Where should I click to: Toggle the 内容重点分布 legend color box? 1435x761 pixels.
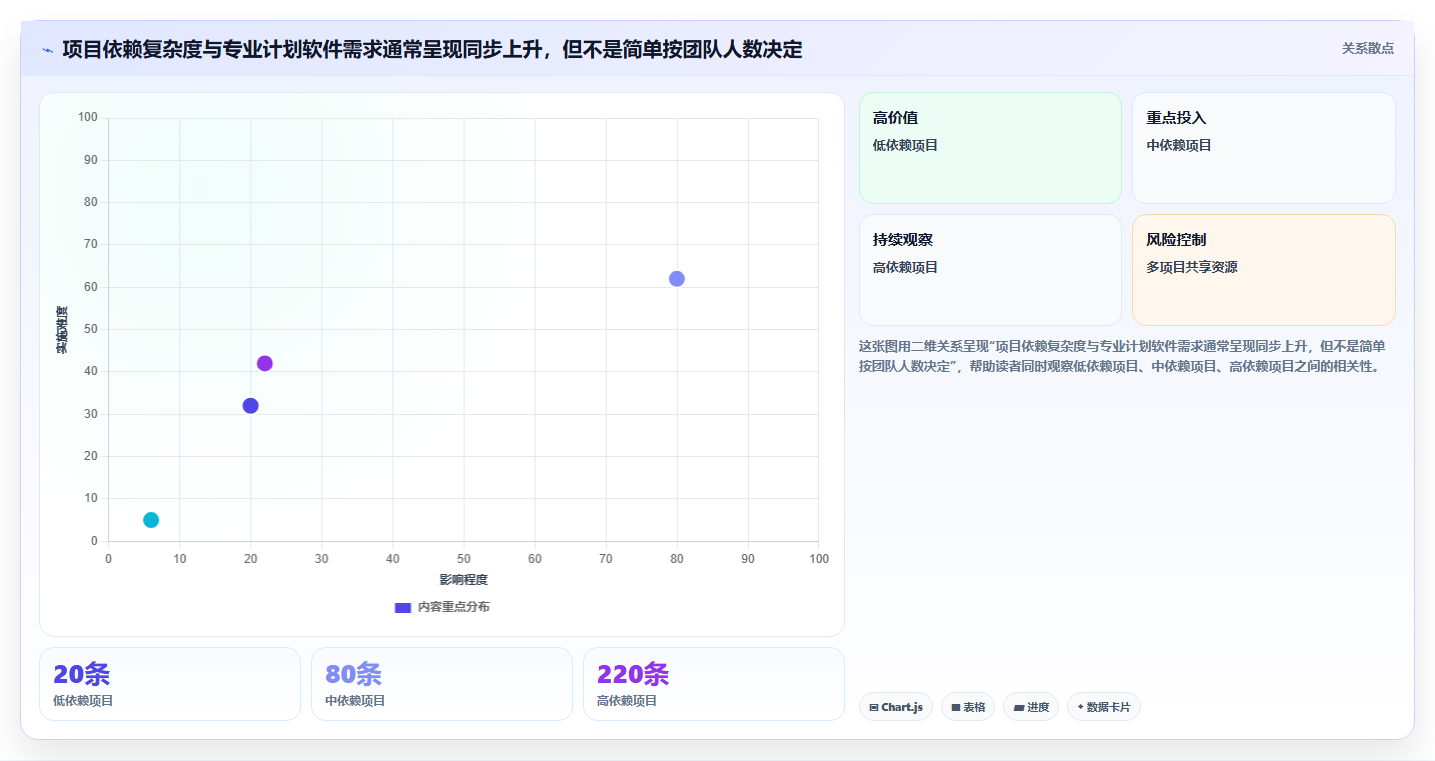[x=403, y=607]
